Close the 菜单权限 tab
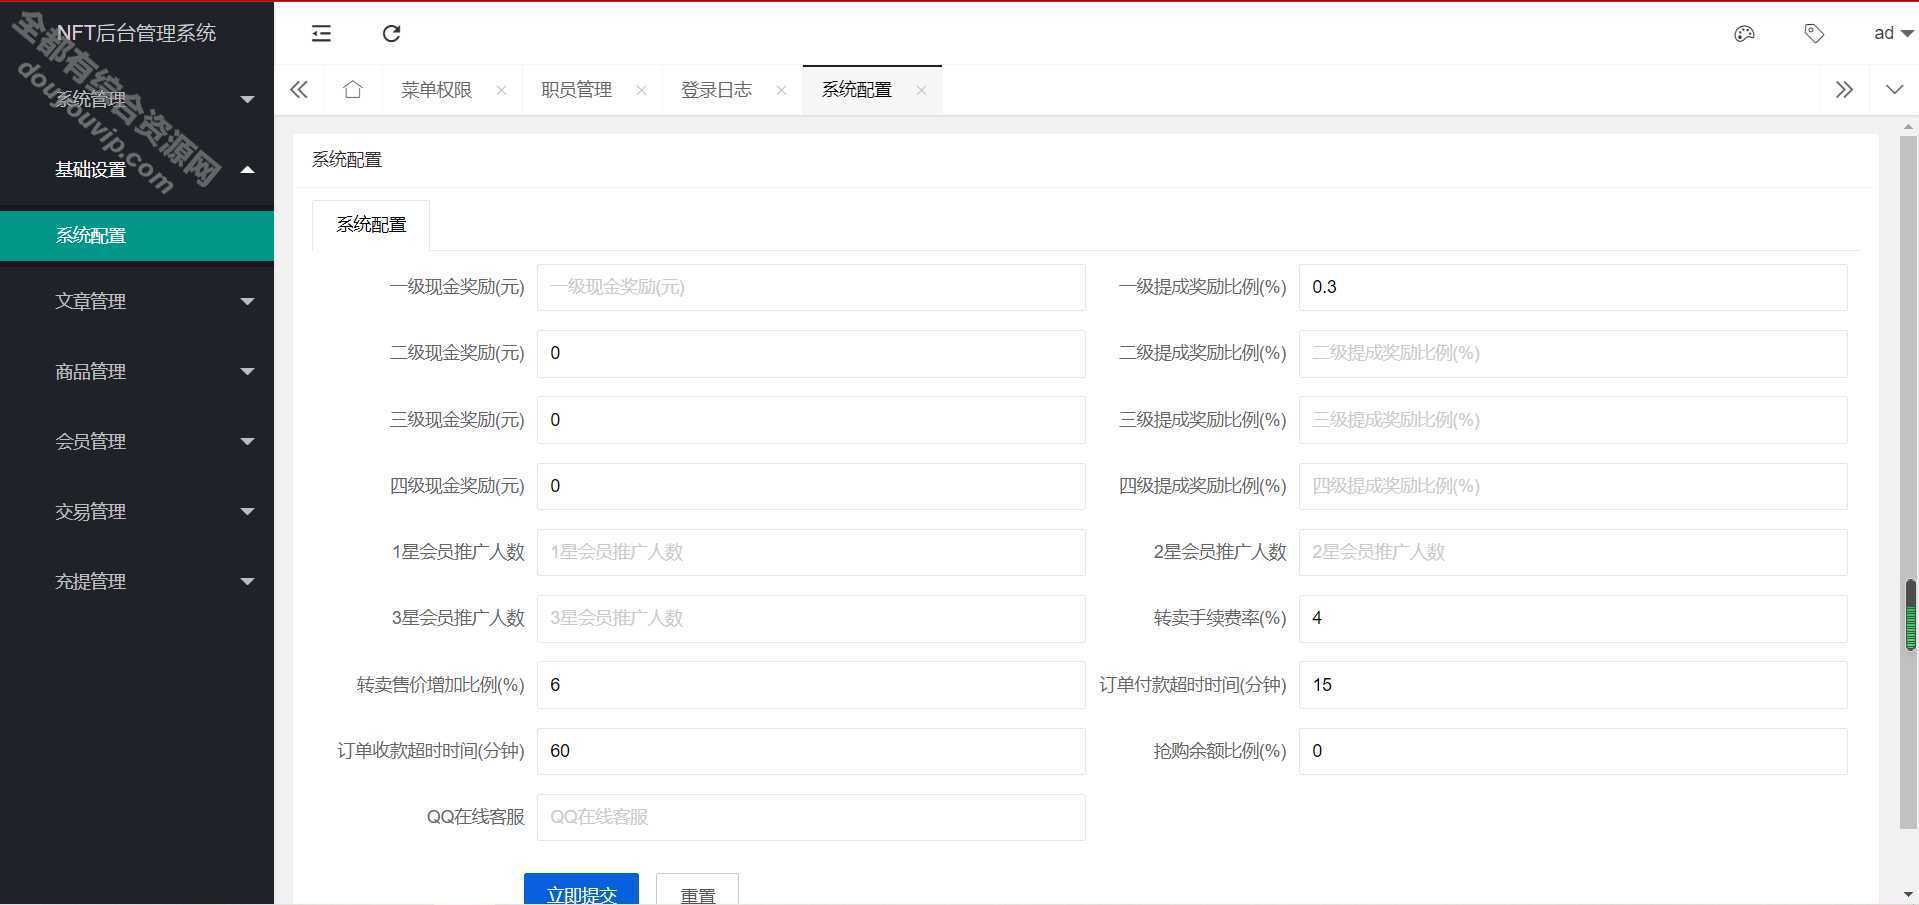The image size is (1919, 905). (501, 90)
